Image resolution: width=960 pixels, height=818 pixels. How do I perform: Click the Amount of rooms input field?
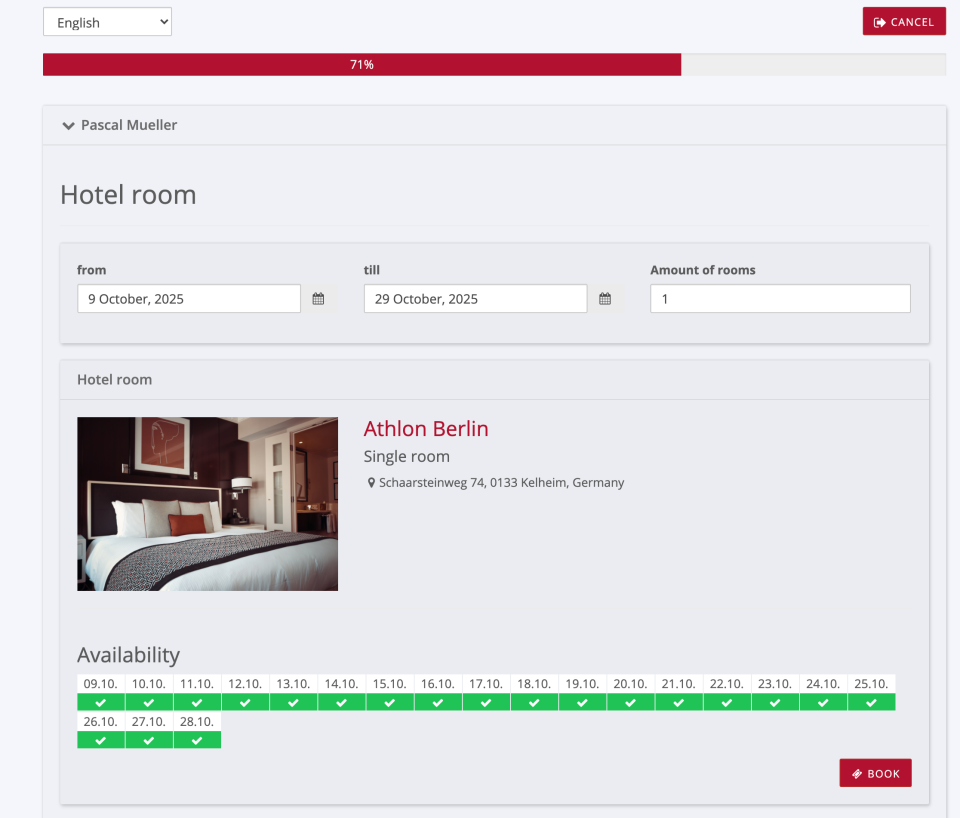(780, 298)
